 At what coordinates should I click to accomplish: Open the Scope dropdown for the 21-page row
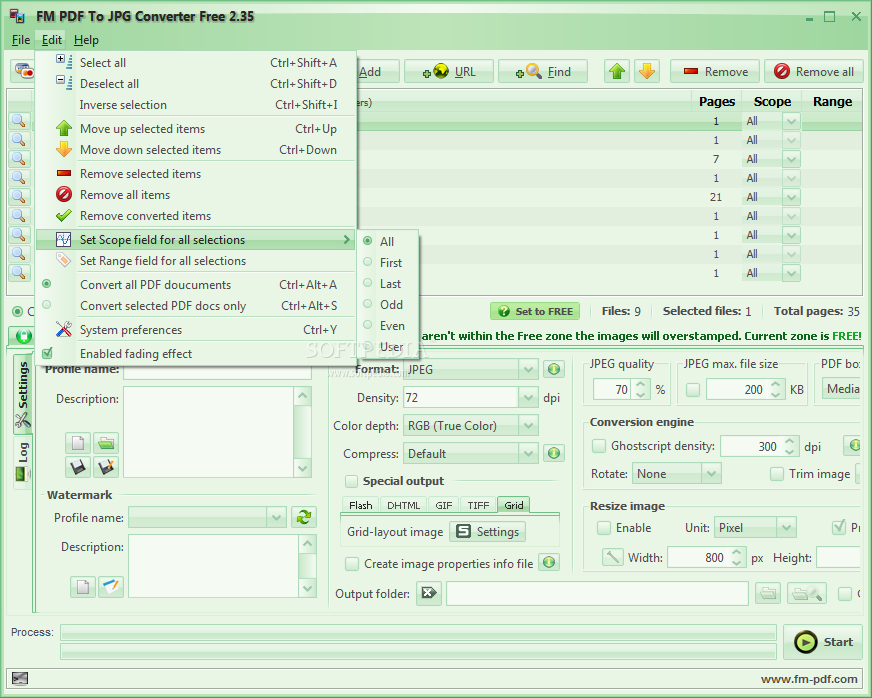pos(791,197)
